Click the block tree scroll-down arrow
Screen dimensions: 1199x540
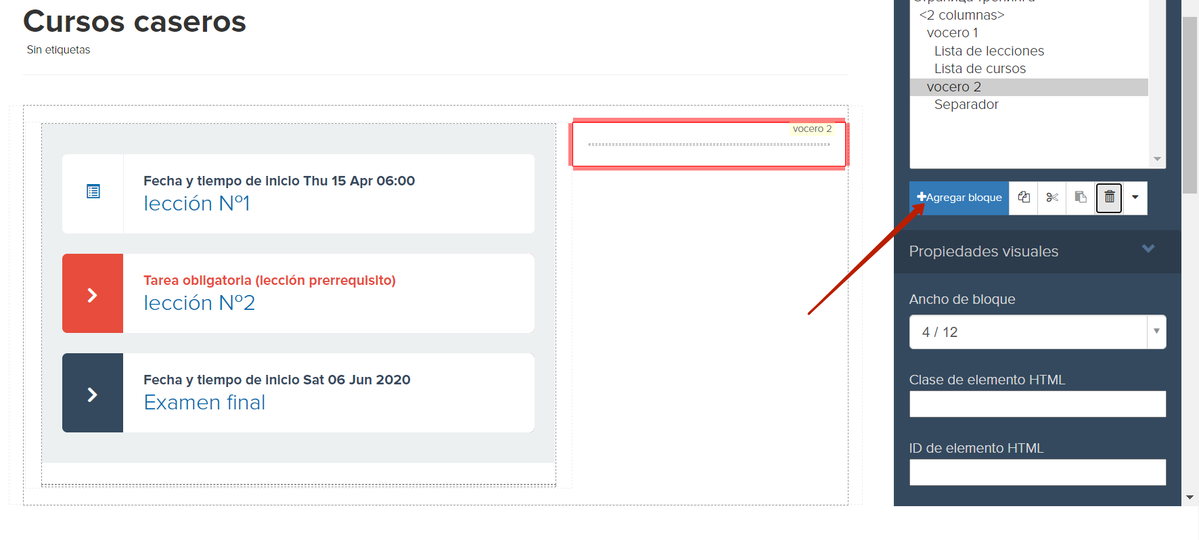coord(1156,159)
